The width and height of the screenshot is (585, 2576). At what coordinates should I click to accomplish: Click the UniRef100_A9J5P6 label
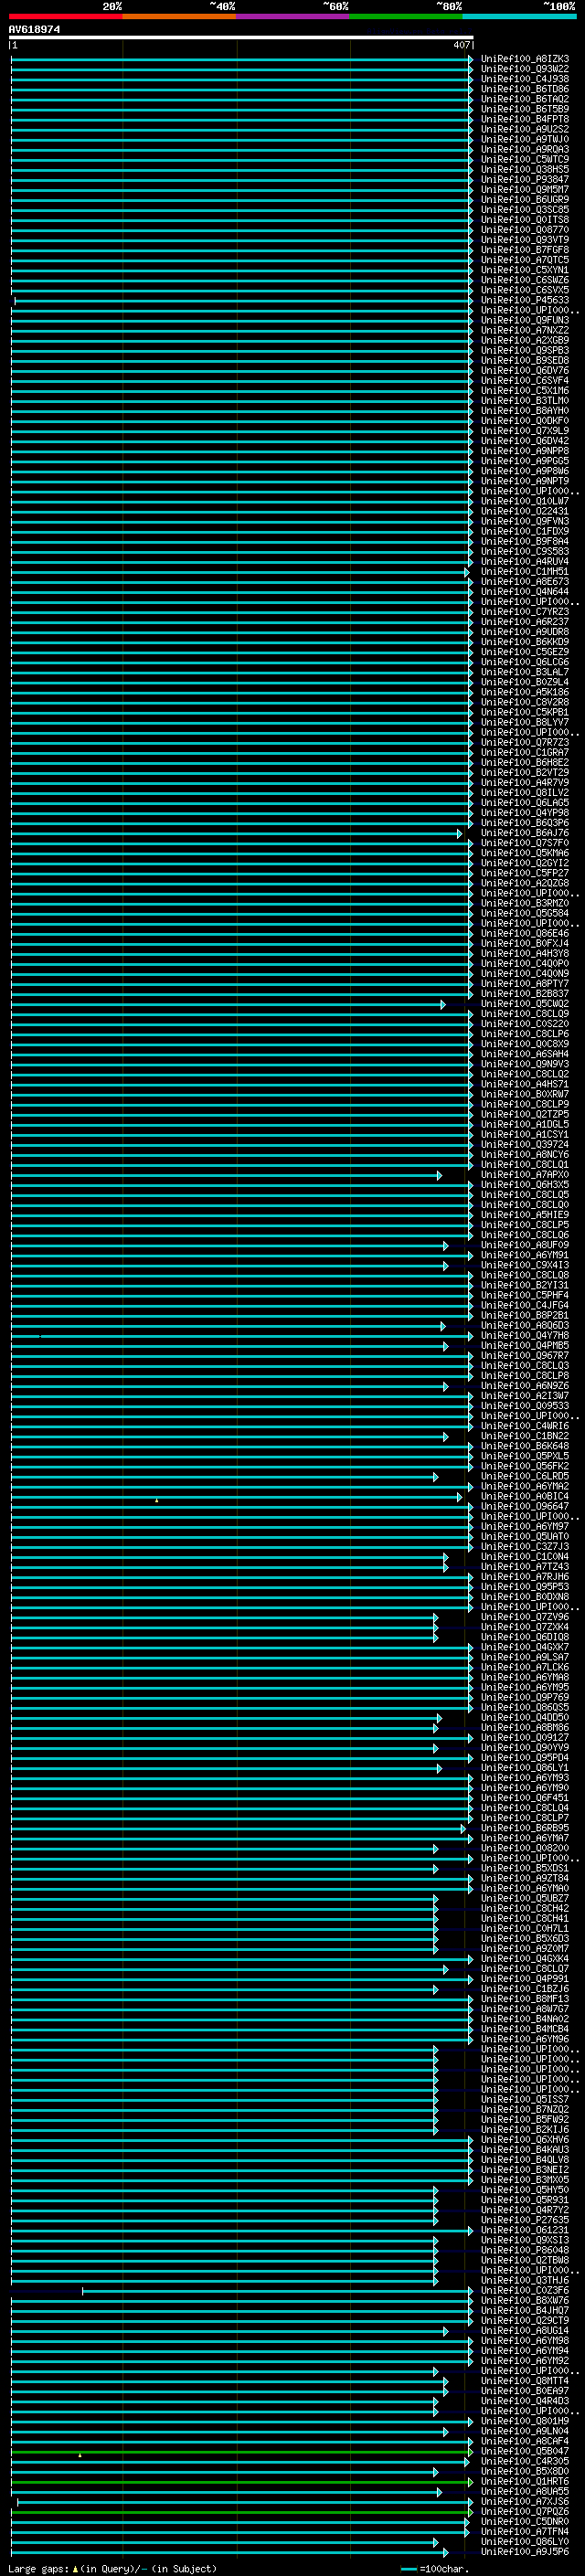(x=525, y=2551)
